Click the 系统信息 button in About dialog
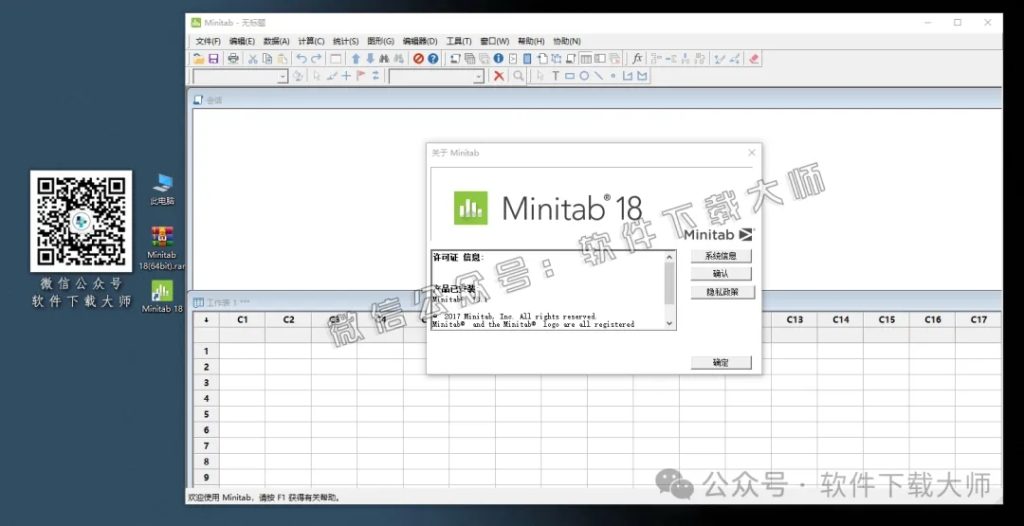Screen dimensions: 1024x526 tap(721, 255)
